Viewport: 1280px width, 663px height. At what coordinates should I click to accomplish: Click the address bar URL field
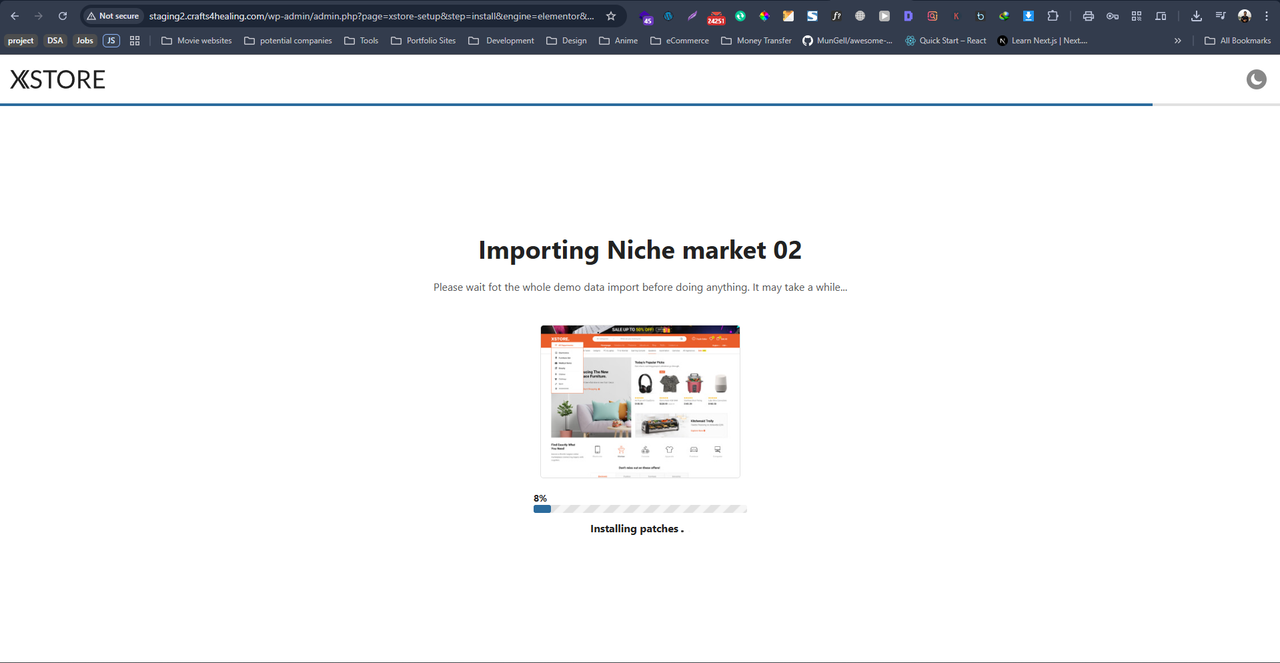coord(371,16)
